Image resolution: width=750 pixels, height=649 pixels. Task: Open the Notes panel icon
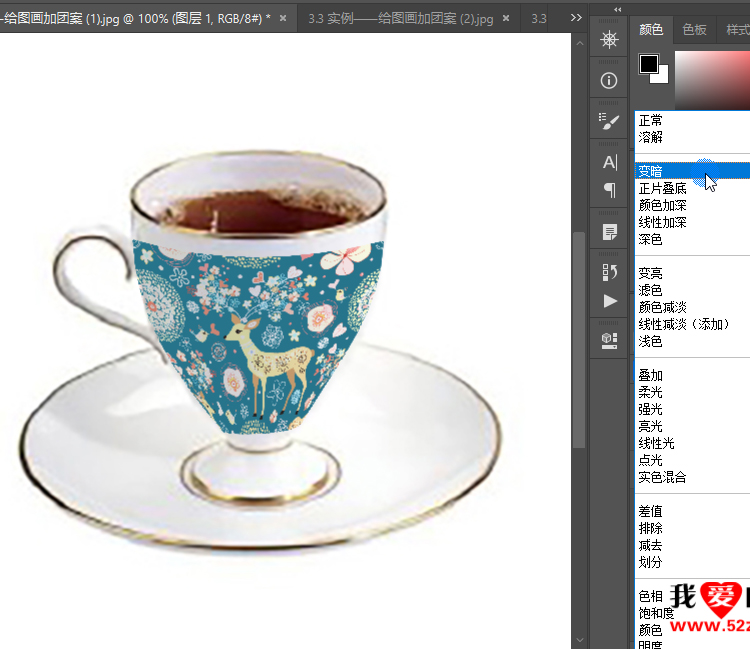coord(609,232)
